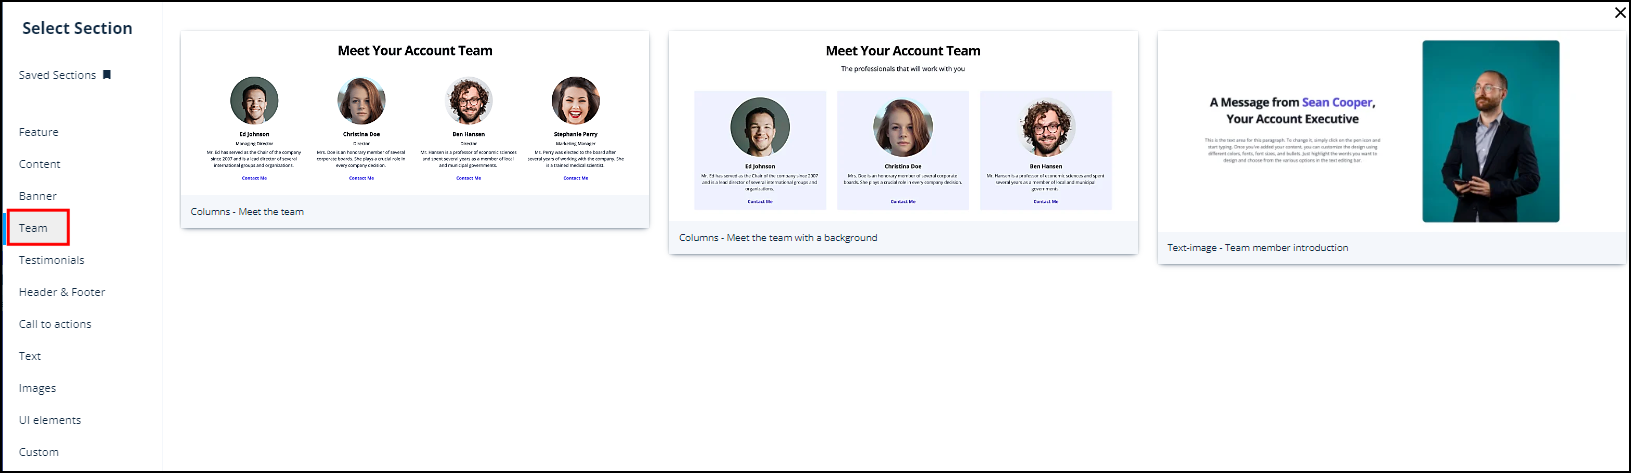Choose the Call to actions category
The width and height of the screenshot is (1631, 473).
[x=55, y=324]
